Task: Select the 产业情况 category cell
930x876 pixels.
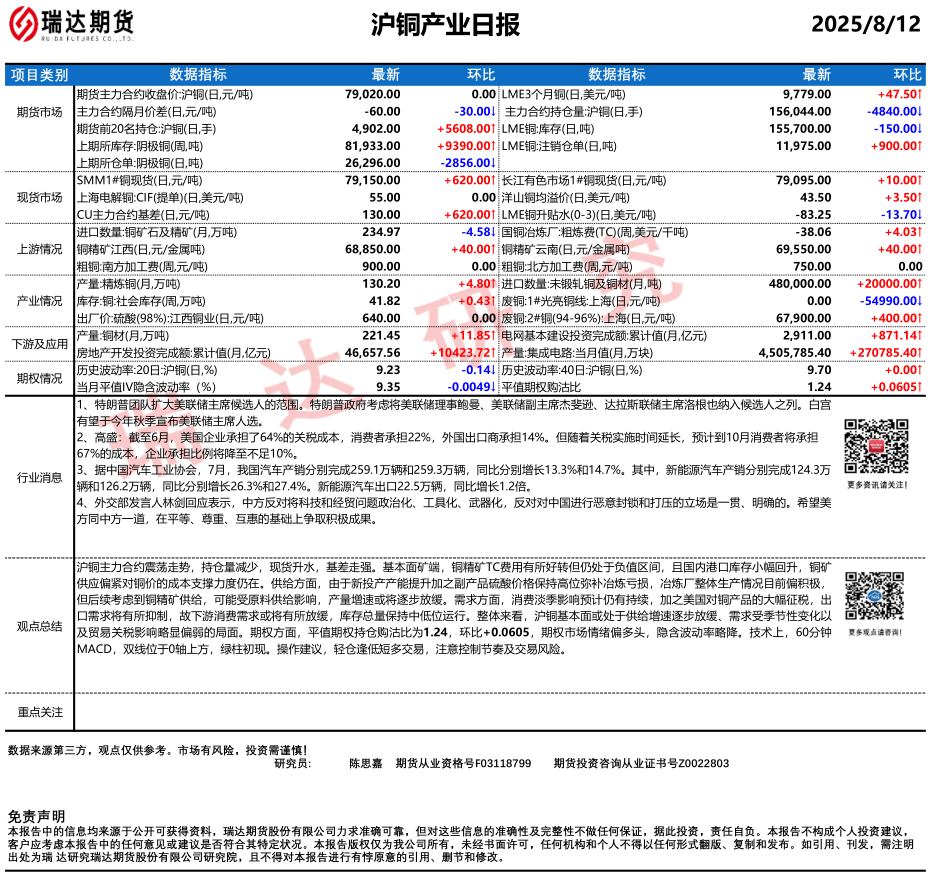Action: 39,301
